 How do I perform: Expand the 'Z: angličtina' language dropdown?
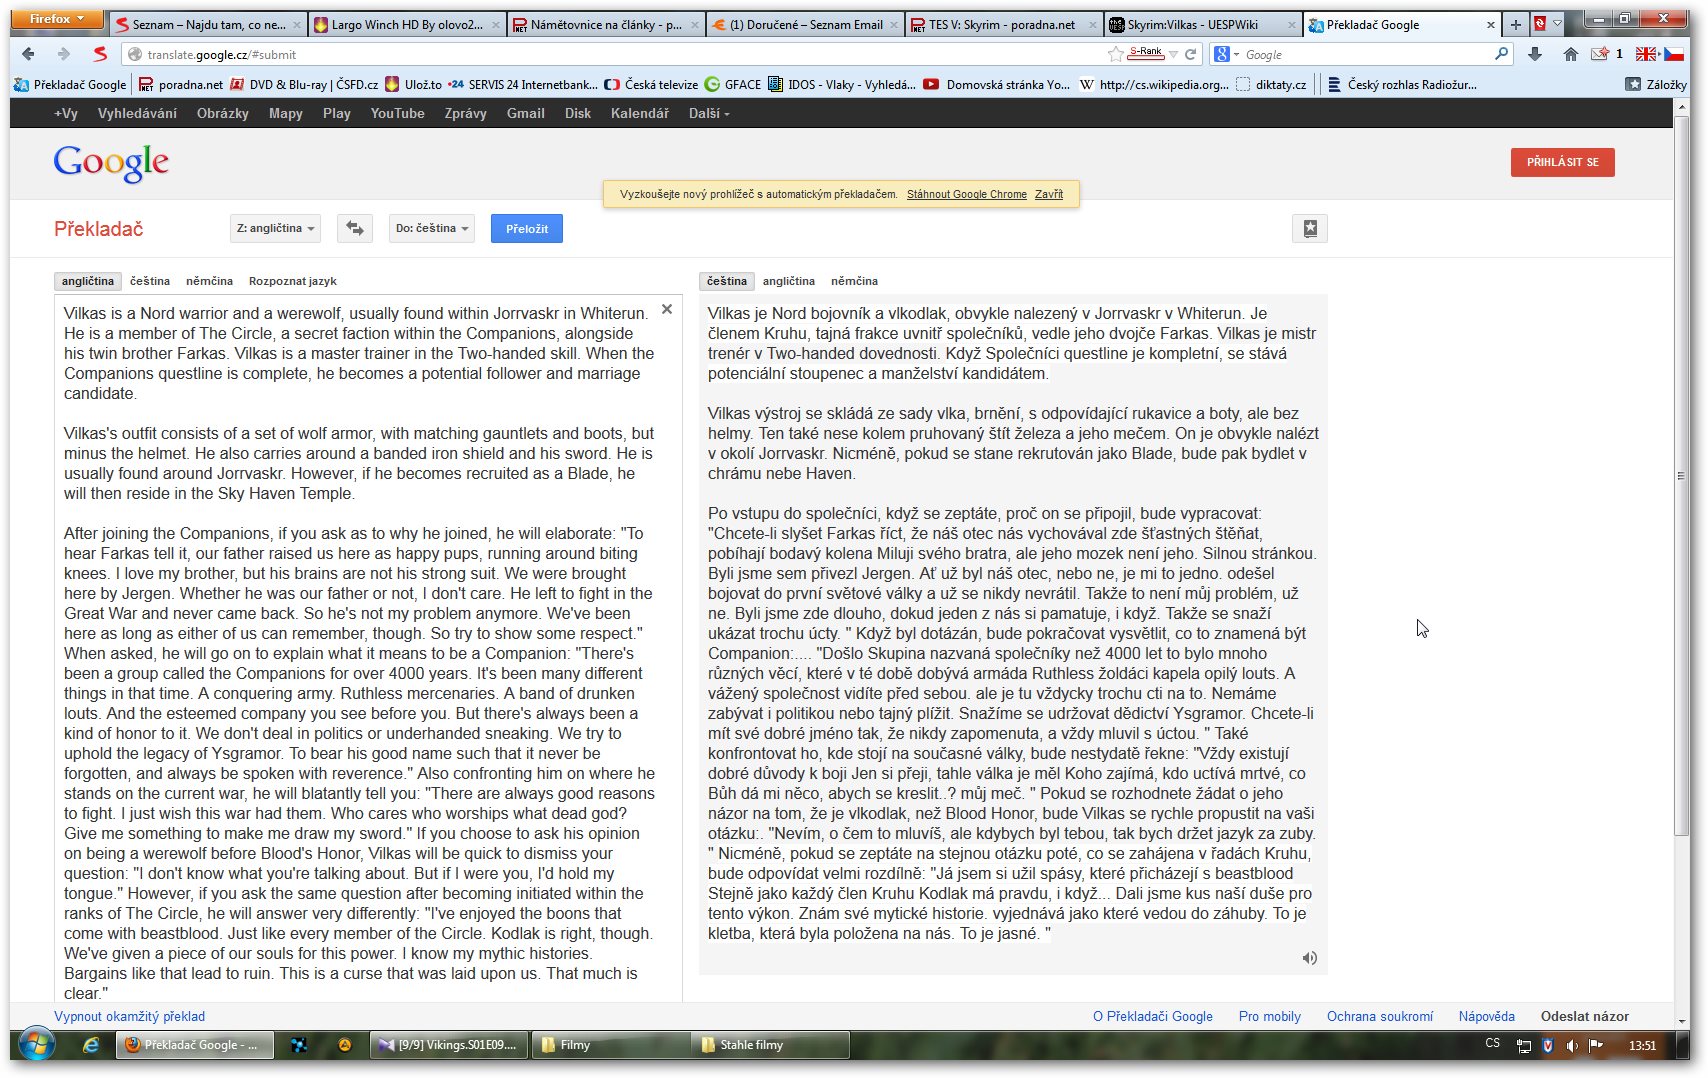coord(275,228)
